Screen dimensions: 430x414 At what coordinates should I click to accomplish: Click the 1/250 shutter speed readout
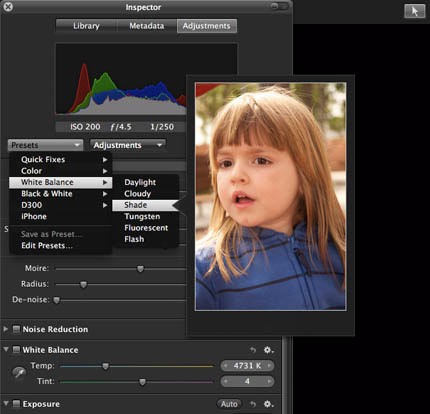pyautogui.click(x=162, y=127)
